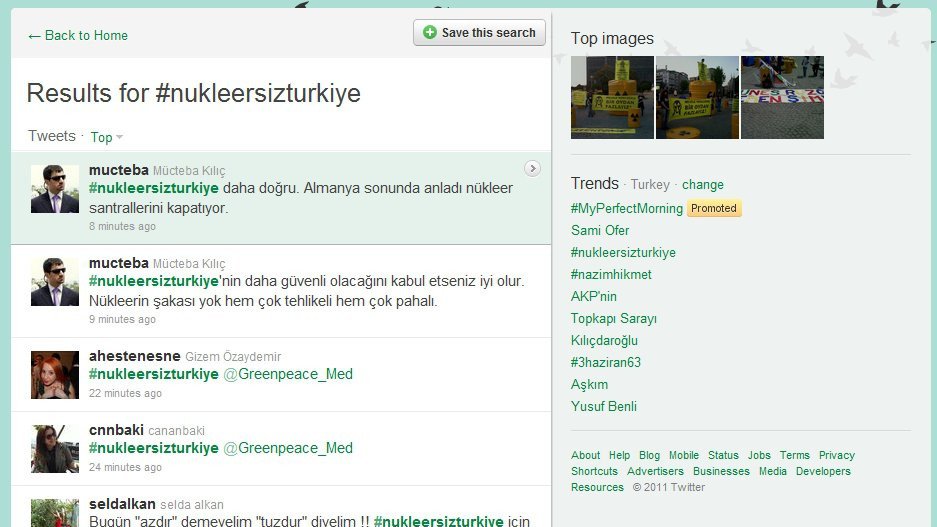The width and height of the screenshot is (937, 527).
Task: Open the Businesses footer link
Action: pyautogui.click(x=721, y=471)
